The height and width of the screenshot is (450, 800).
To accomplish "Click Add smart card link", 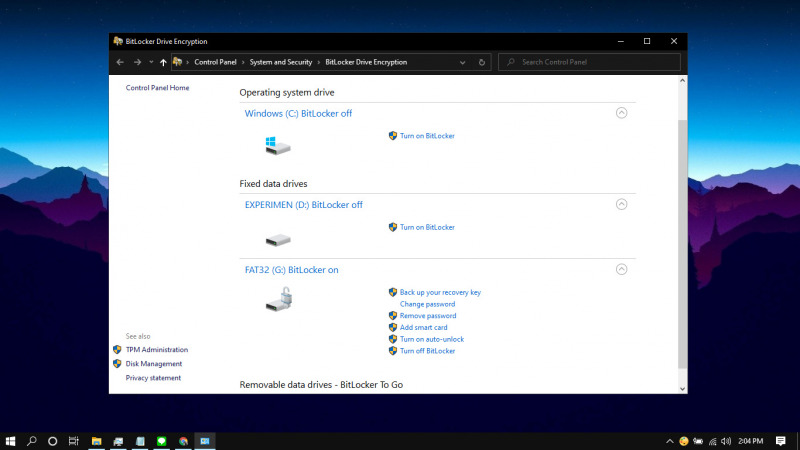I will [423, 328].
